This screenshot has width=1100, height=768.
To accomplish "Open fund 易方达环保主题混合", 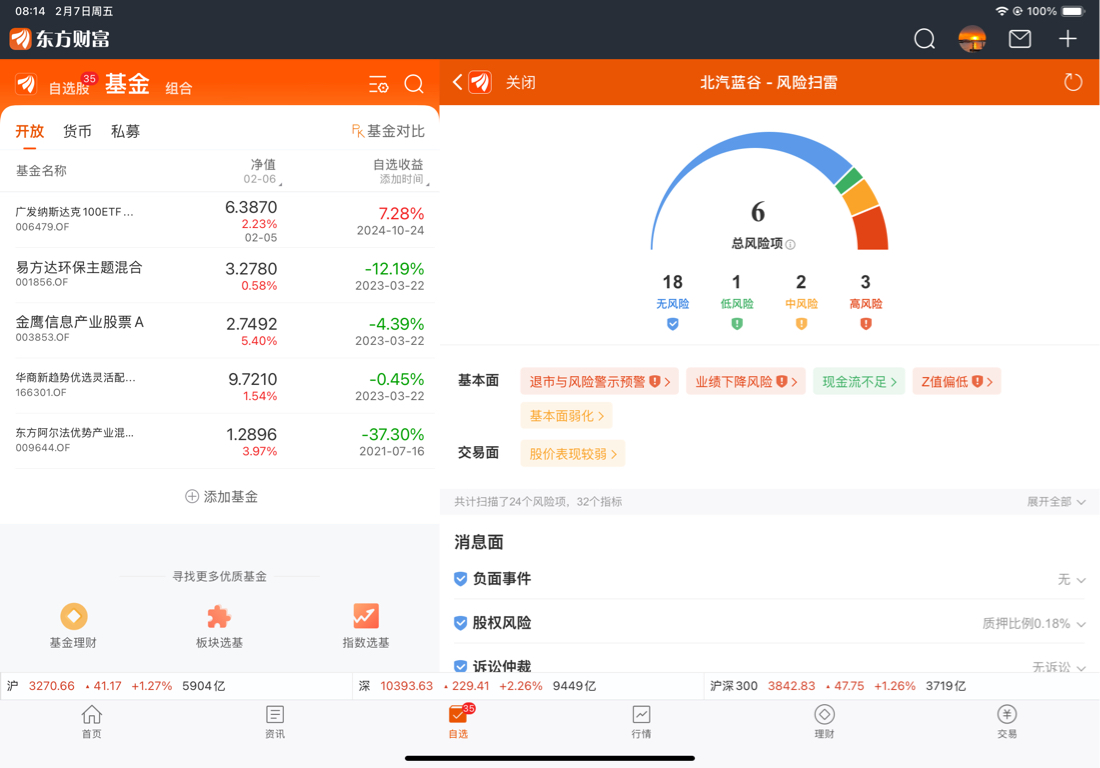I will 220,275.
